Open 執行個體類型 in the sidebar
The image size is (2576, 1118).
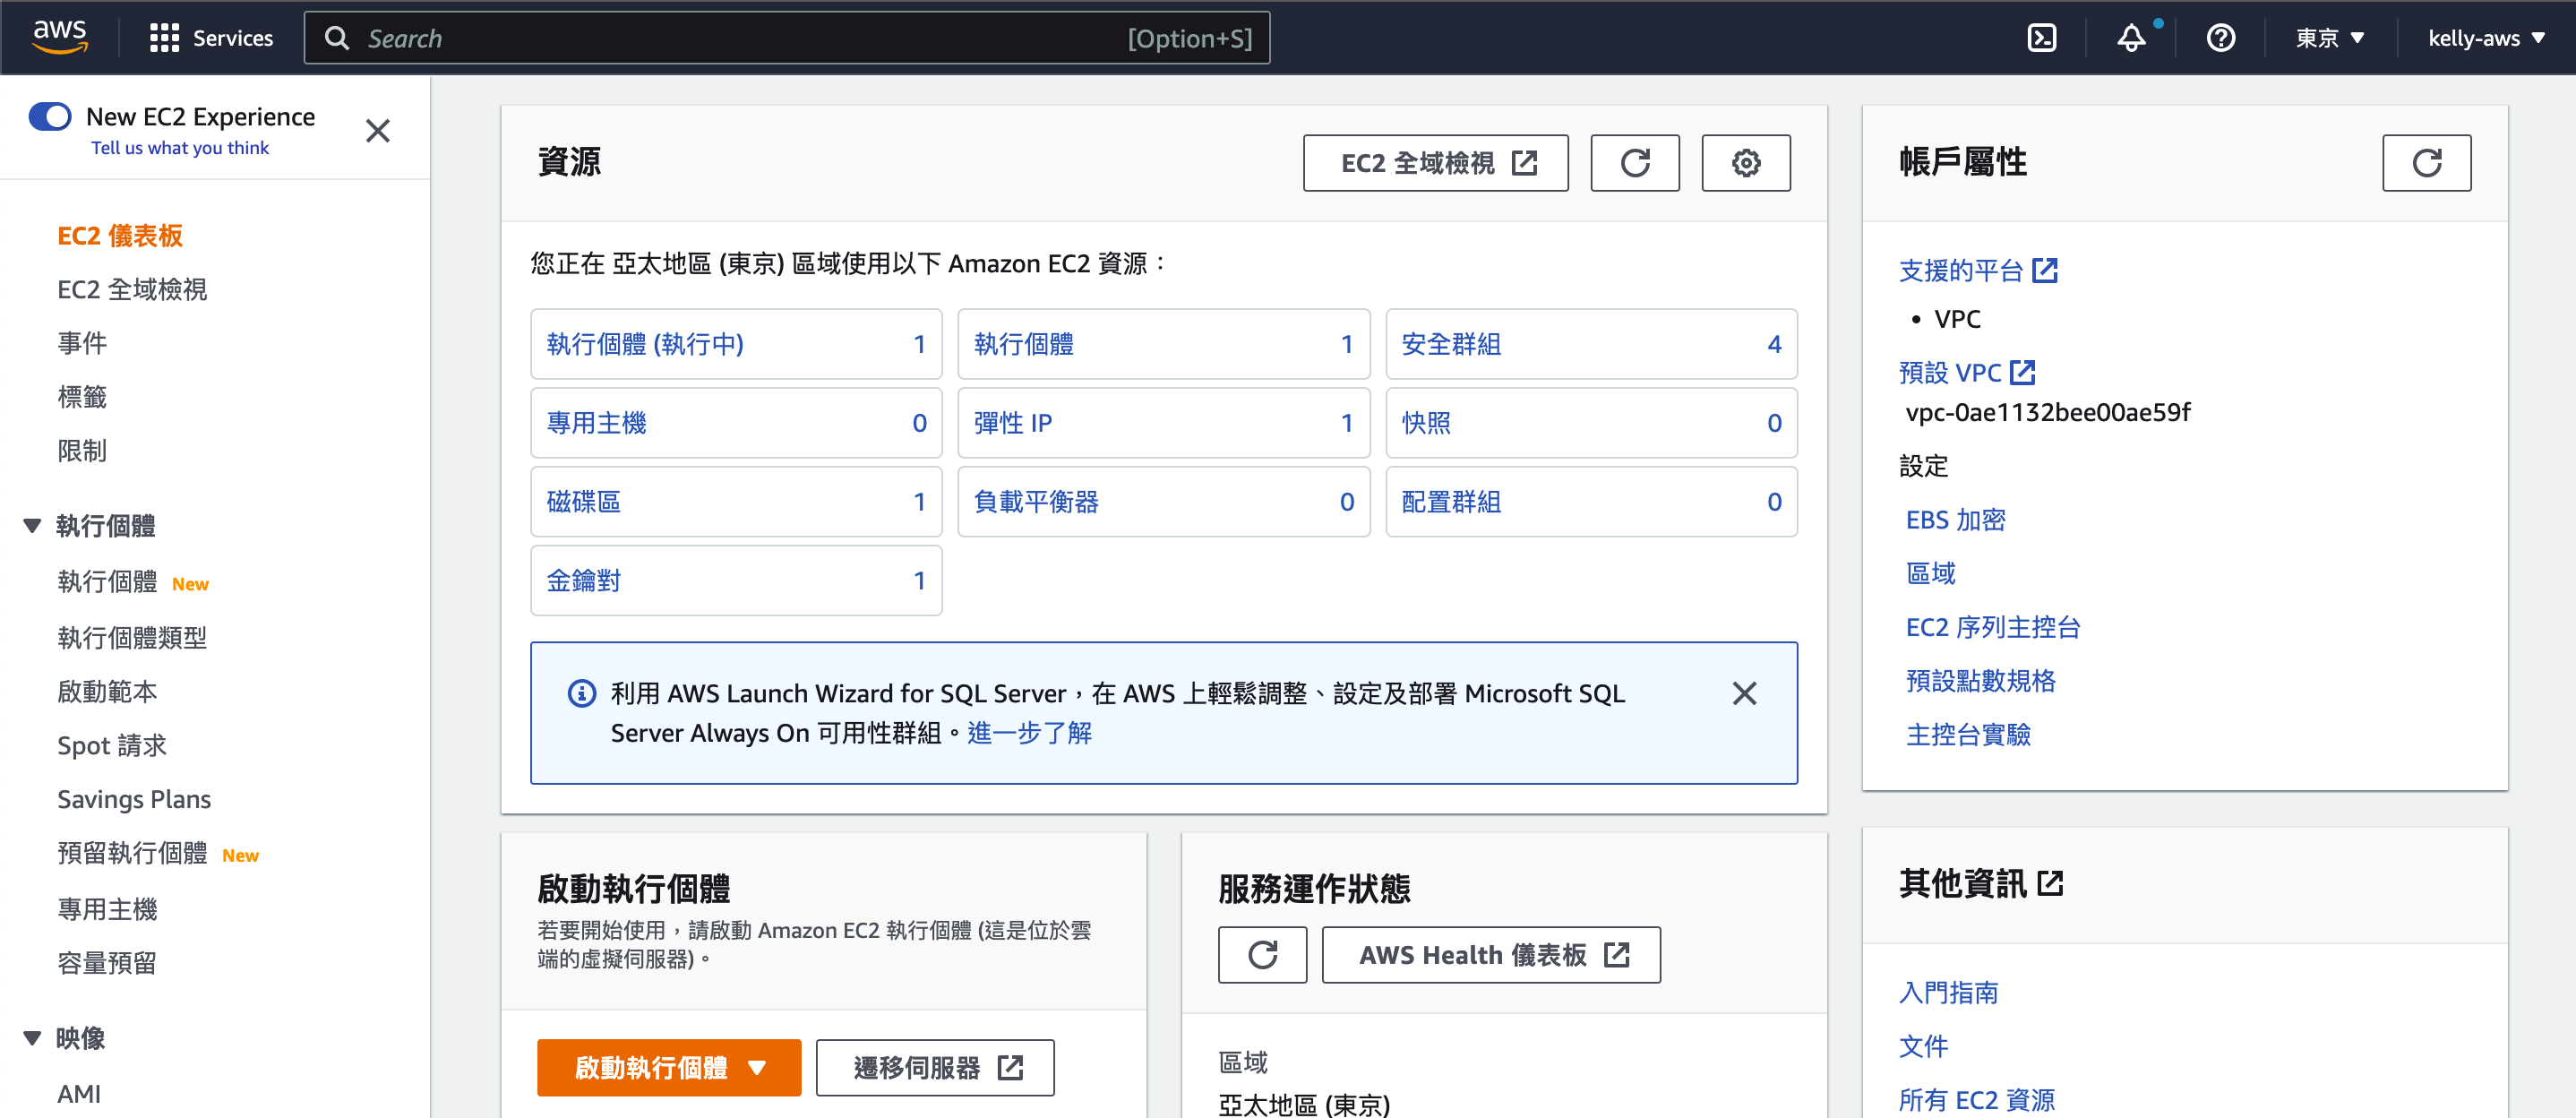pyautogui.click(x=132, y=637)
